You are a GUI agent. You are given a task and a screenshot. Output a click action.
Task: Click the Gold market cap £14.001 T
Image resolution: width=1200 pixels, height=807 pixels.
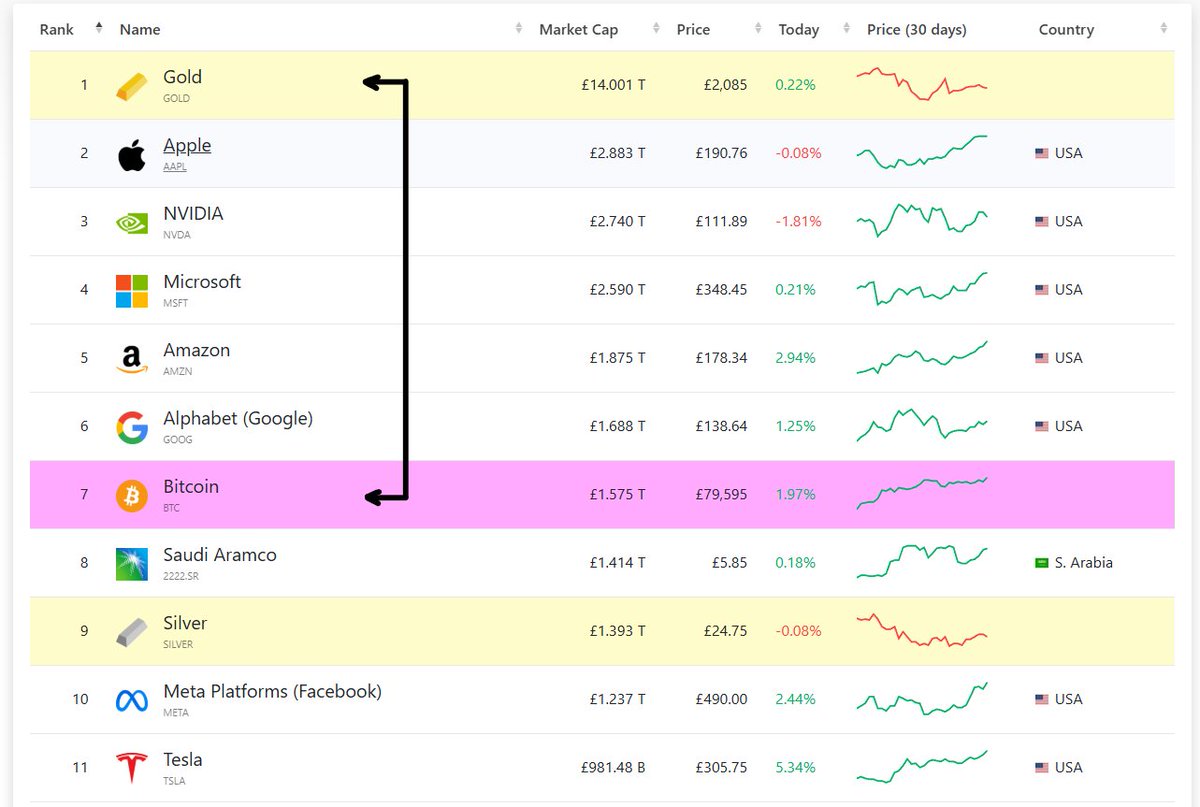click(x=613, y=85)
